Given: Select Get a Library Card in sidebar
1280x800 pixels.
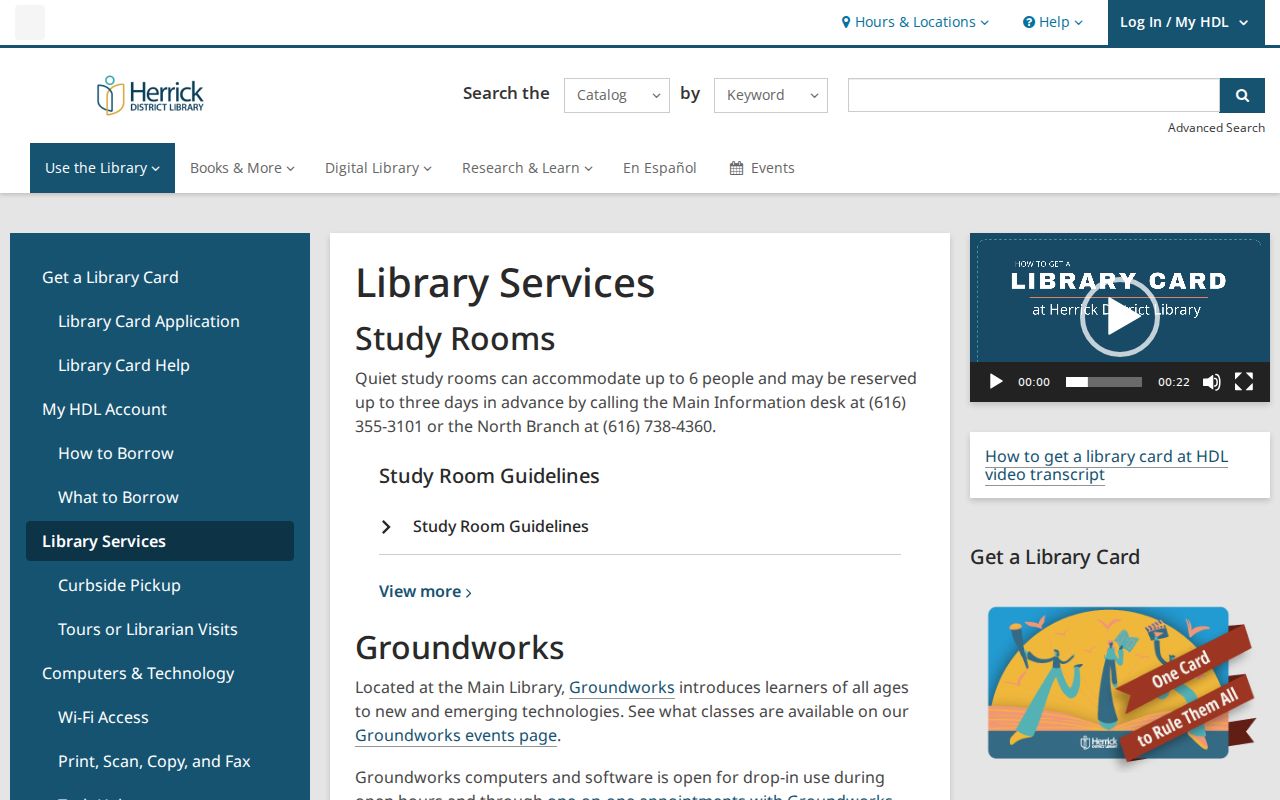Looking at the screenshot, I should coord(110,277).
